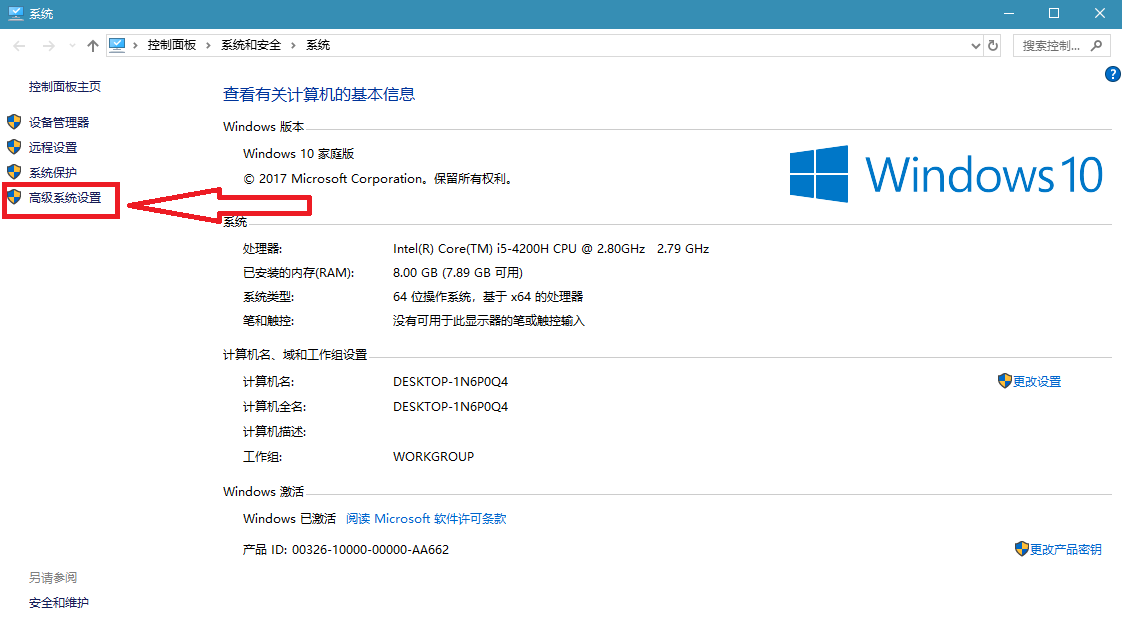Open Help with the question mark icon
The image size is (1122, 630).
coord(1113,74)
